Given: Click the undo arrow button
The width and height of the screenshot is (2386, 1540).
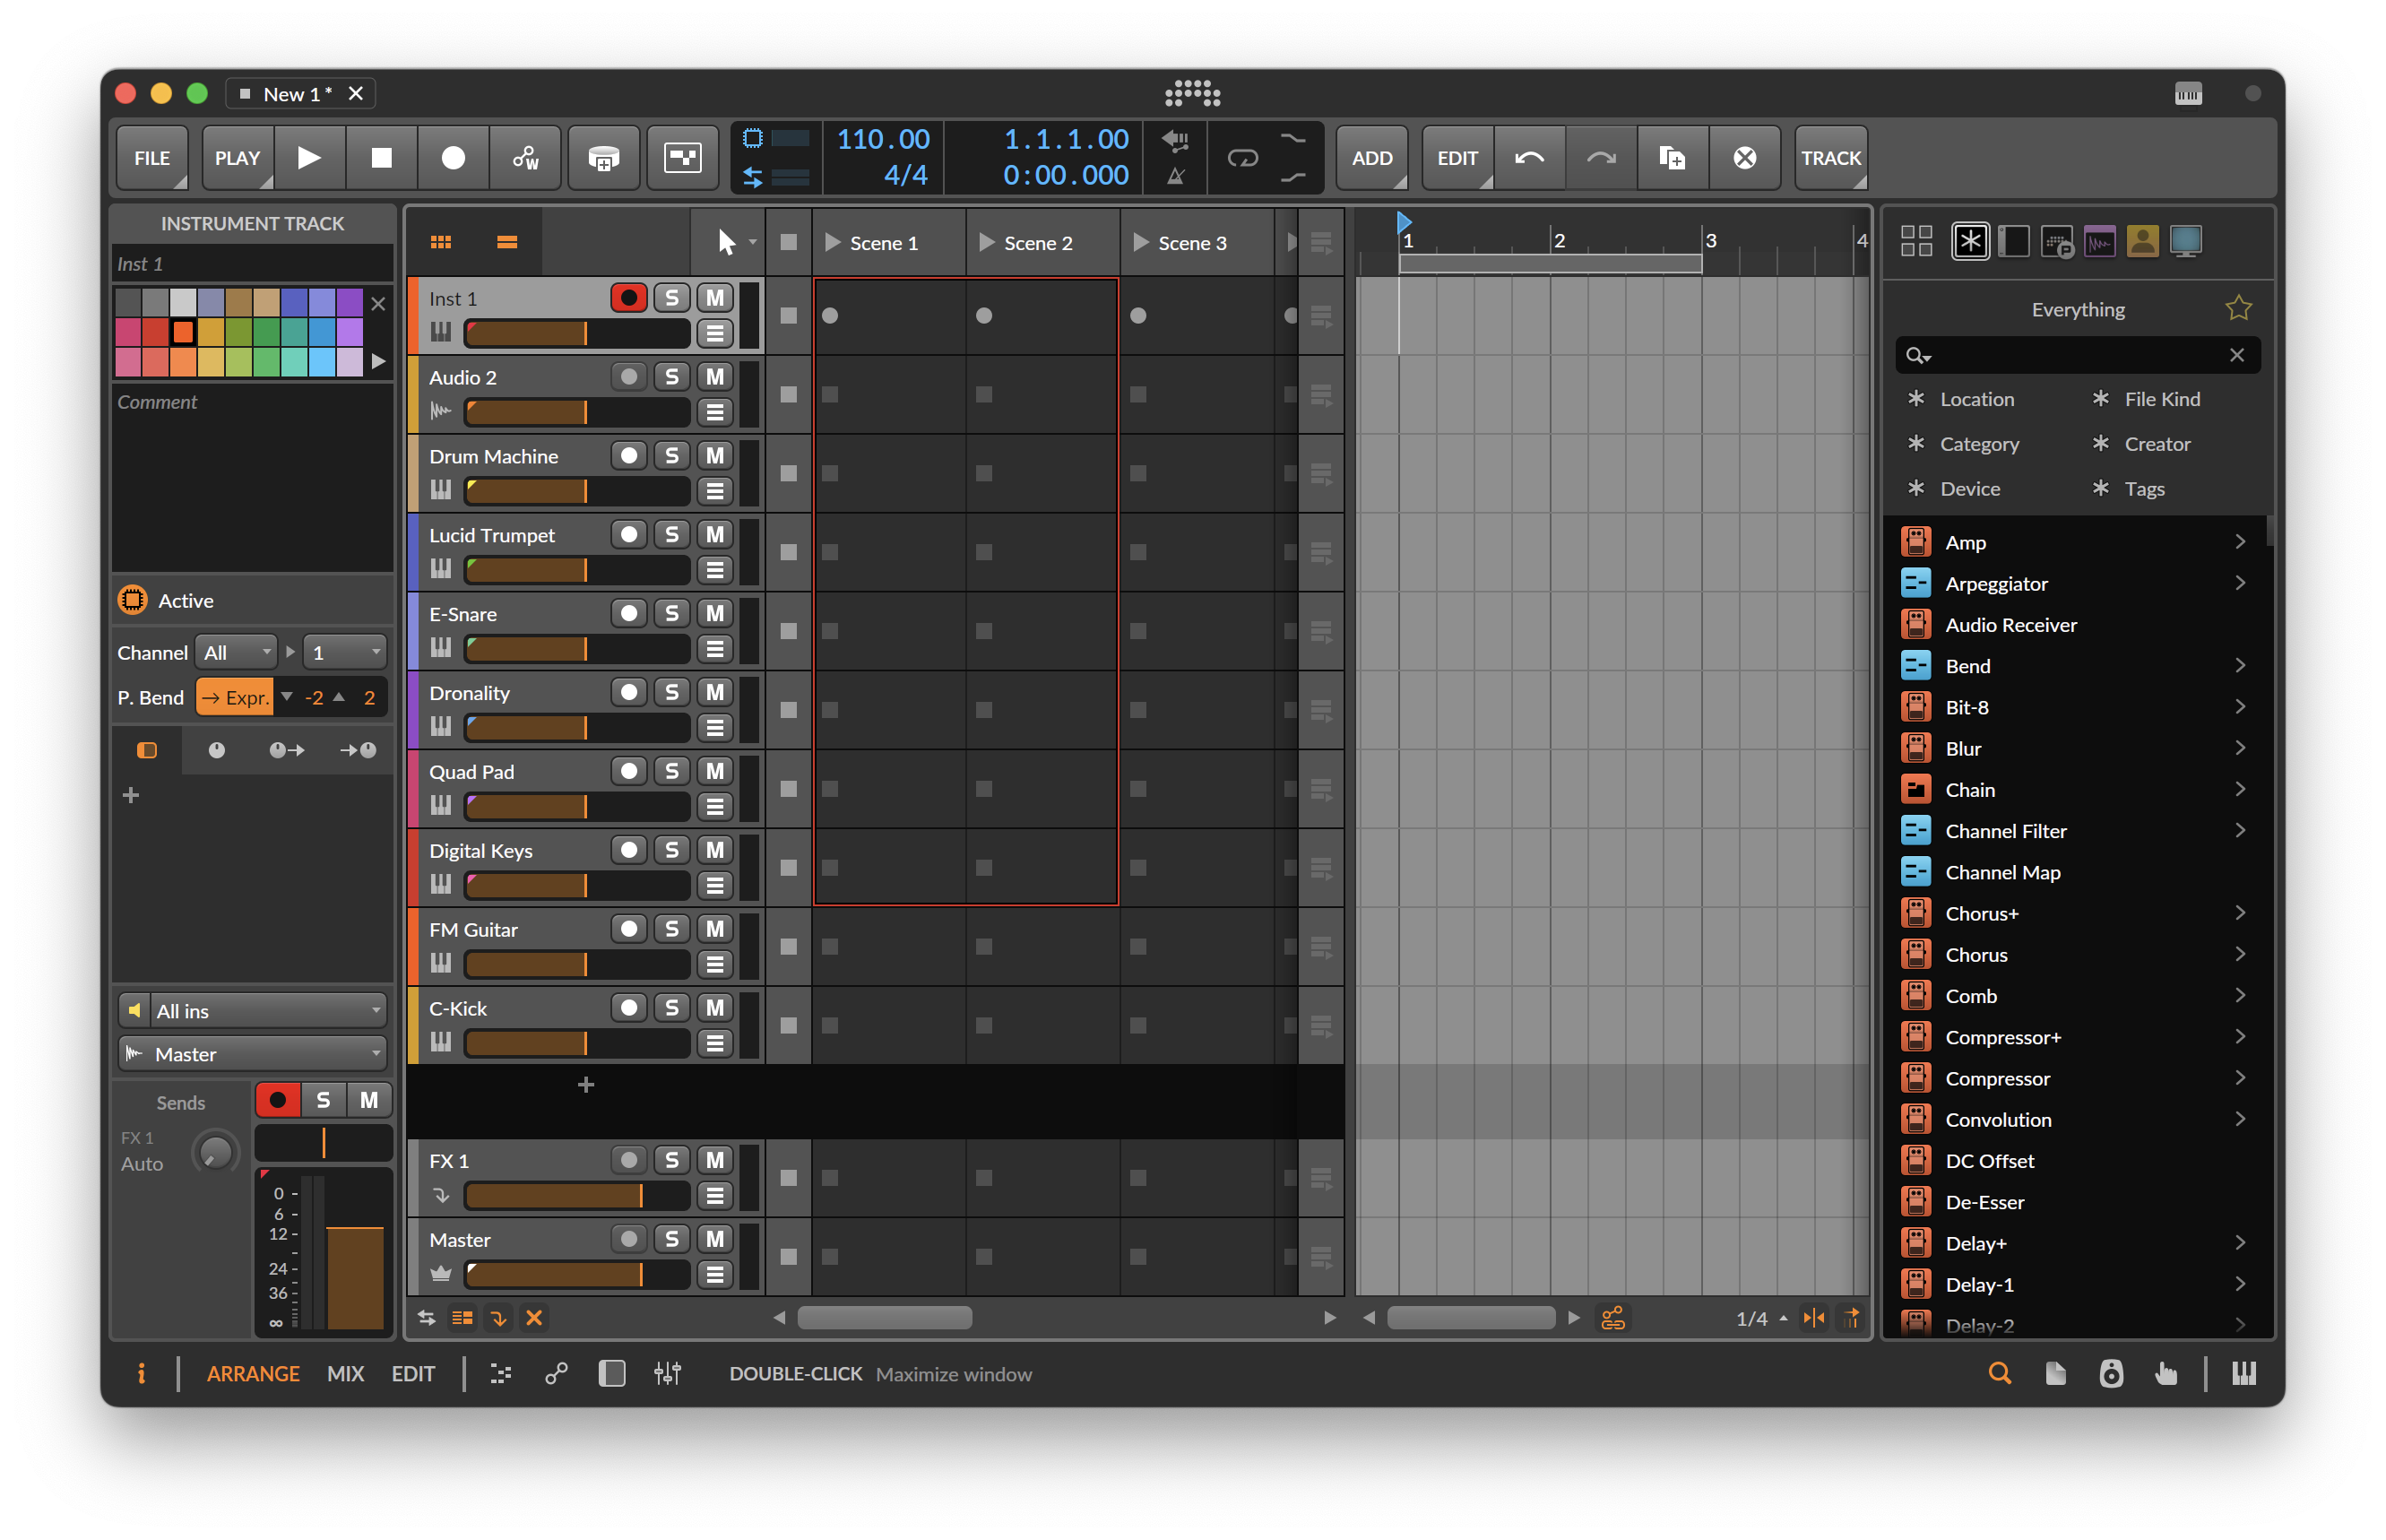Looking at the screenshot, I should pos(1529,158).
